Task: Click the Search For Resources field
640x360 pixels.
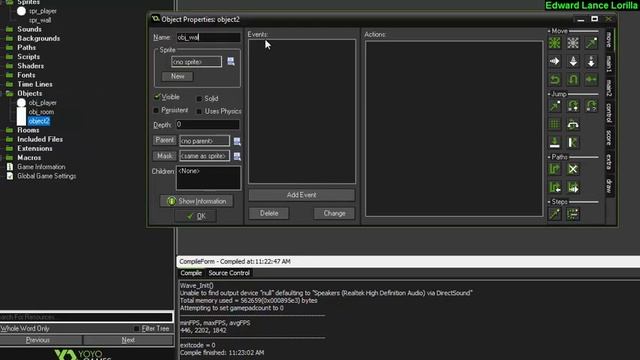Action: point(86,317)
